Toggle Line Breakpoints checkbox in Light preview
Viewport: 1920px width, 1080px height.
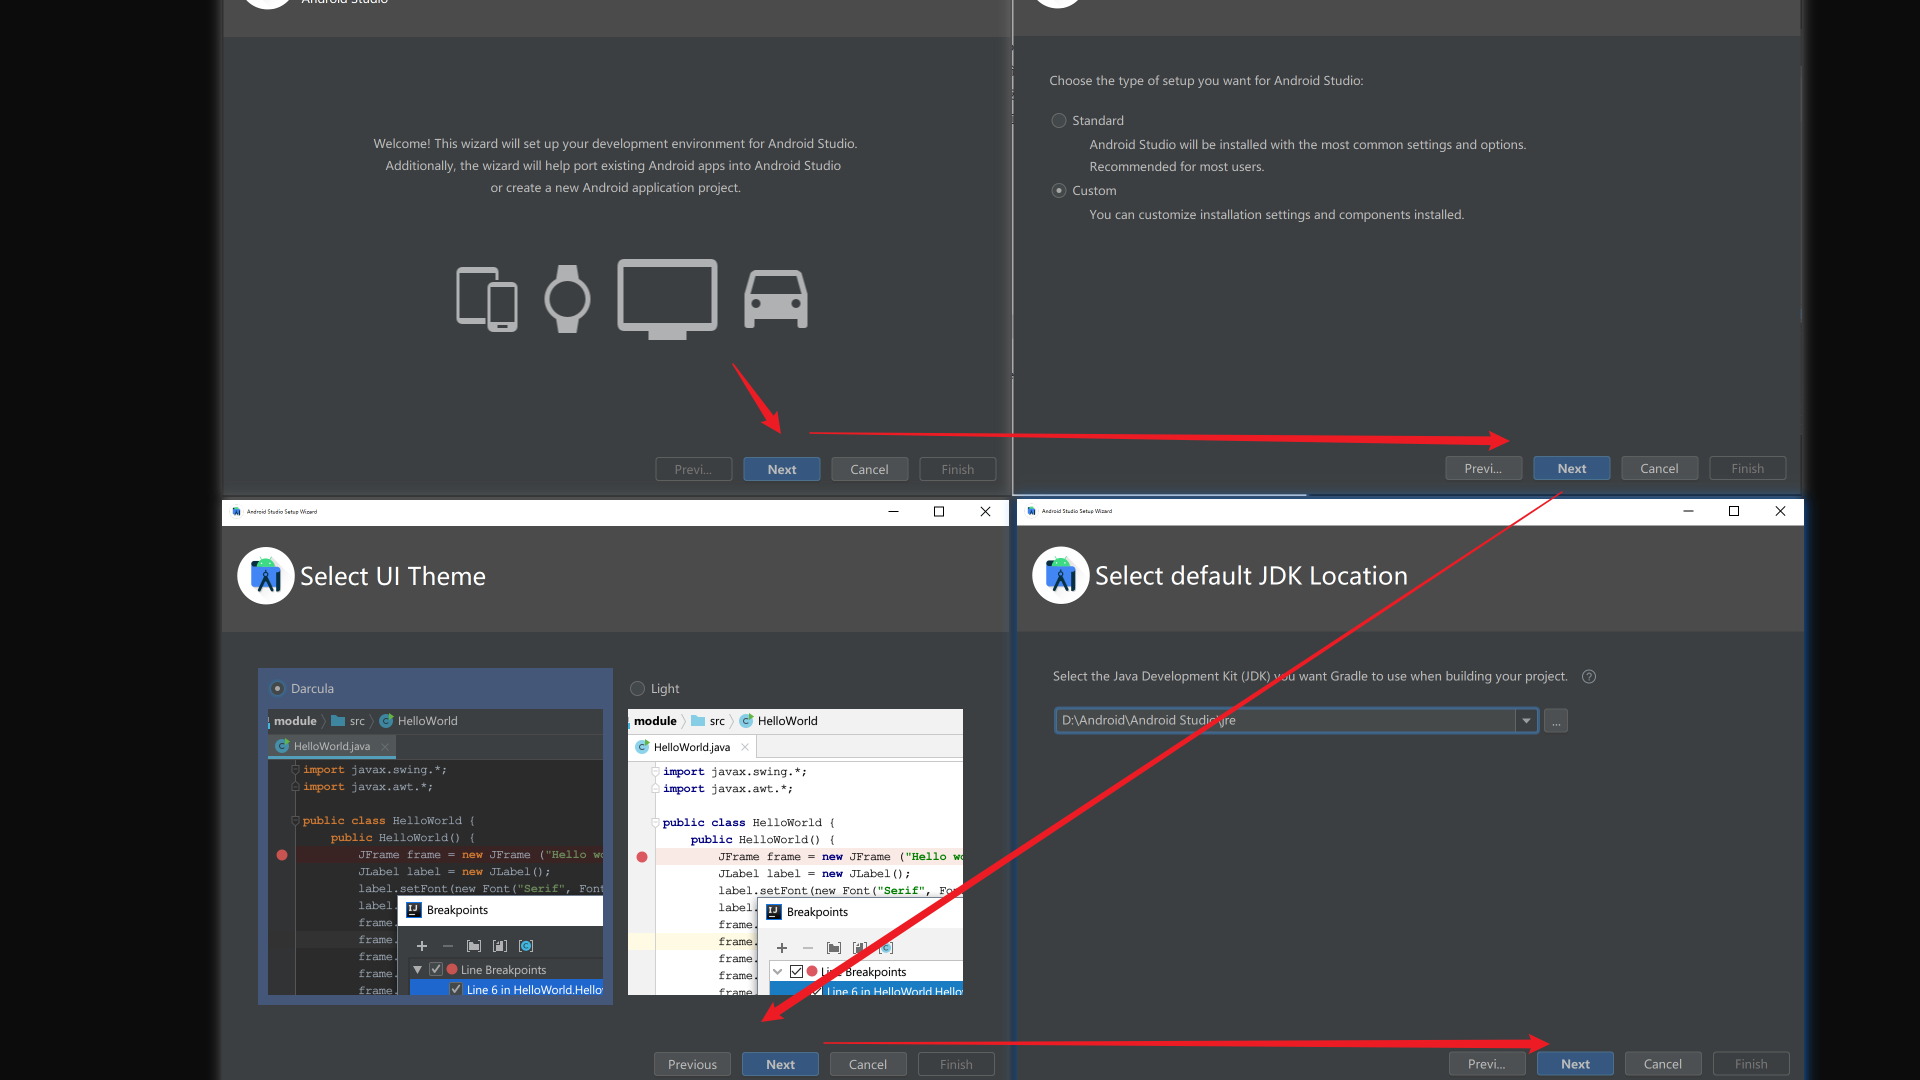796,972
